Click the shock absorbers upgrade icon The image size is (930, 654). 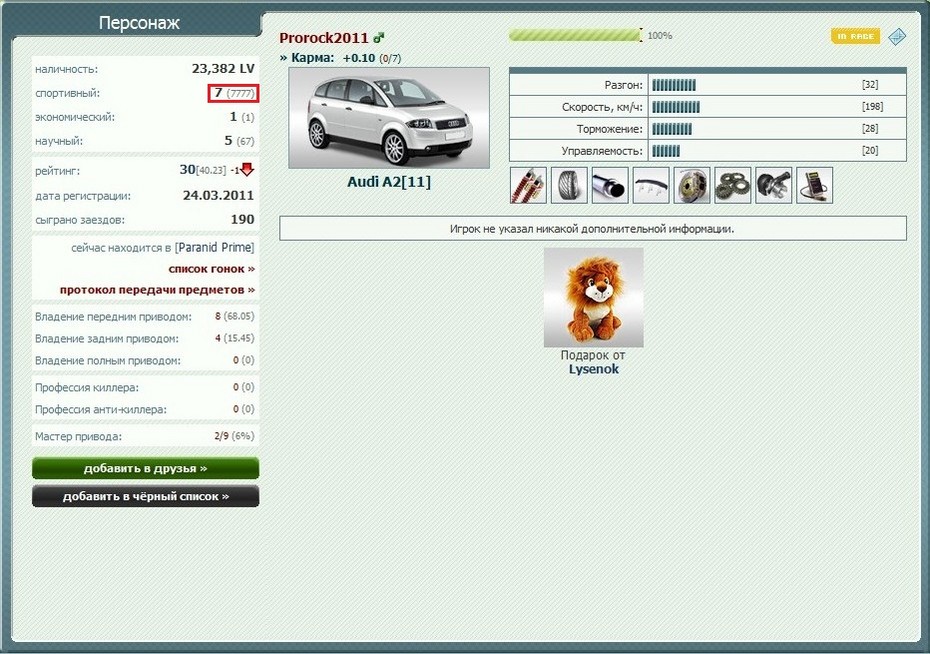[x=528, y=186]
